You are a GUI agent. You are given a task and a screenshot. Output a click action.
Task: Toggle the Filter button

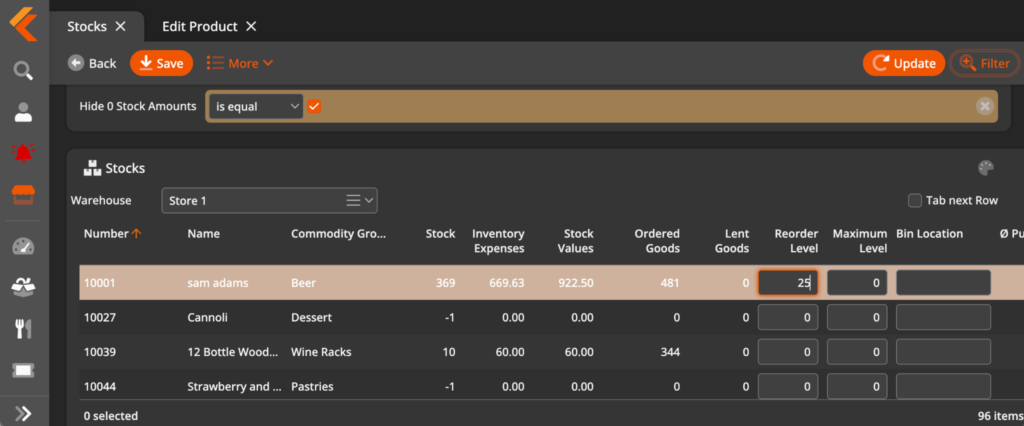[985, 63]
